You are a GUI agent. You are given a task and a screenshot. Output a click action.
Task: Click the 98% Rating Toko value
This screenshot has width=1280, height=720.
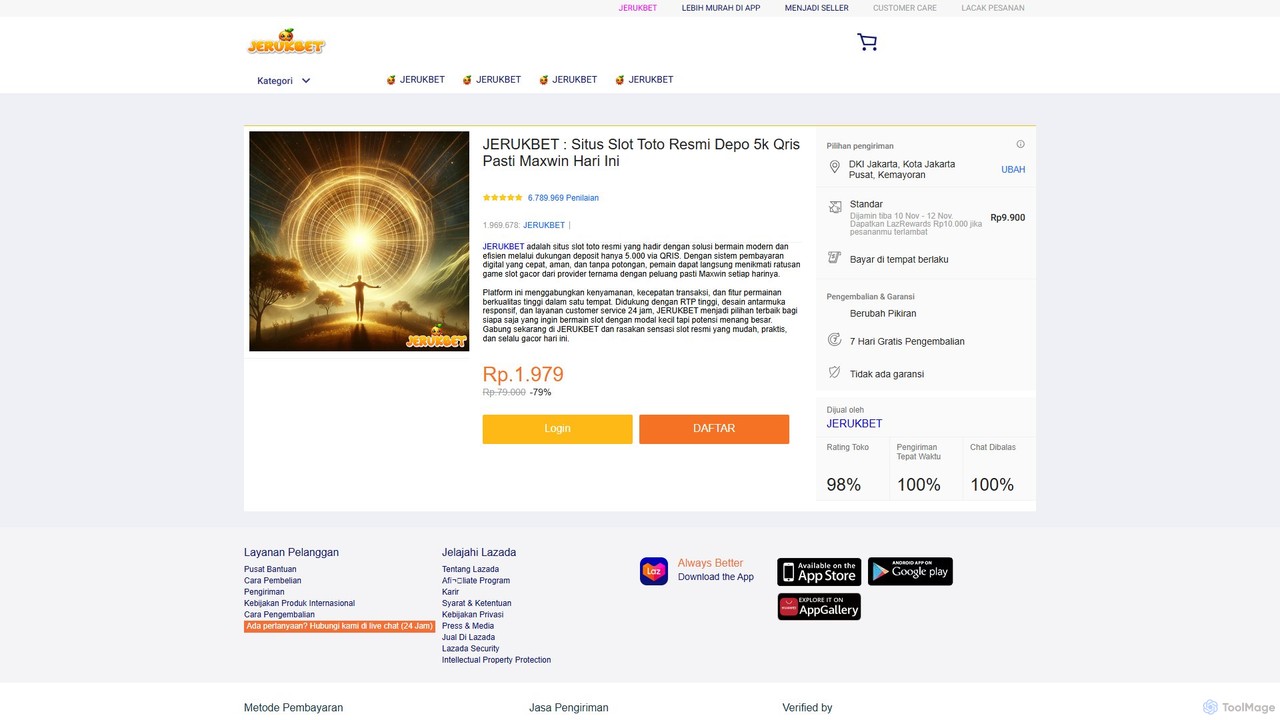[843, 485]
